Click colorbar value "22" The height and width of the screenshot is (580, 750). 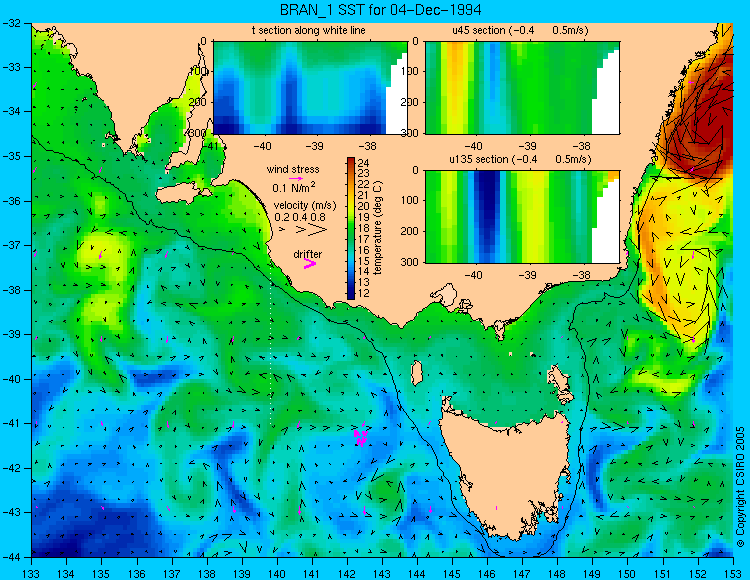[x=364, y=184]
